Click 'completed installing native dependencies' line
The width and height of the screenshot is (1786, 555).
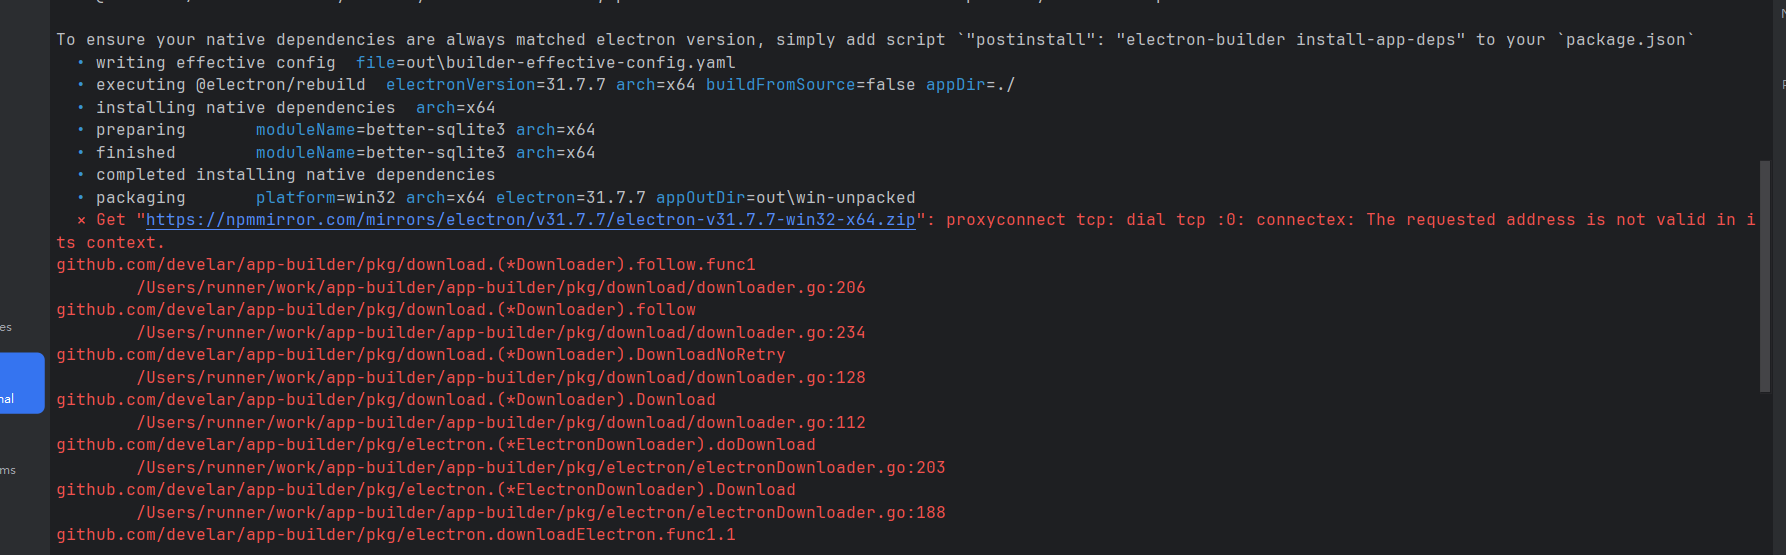click(x=295, y=175)
